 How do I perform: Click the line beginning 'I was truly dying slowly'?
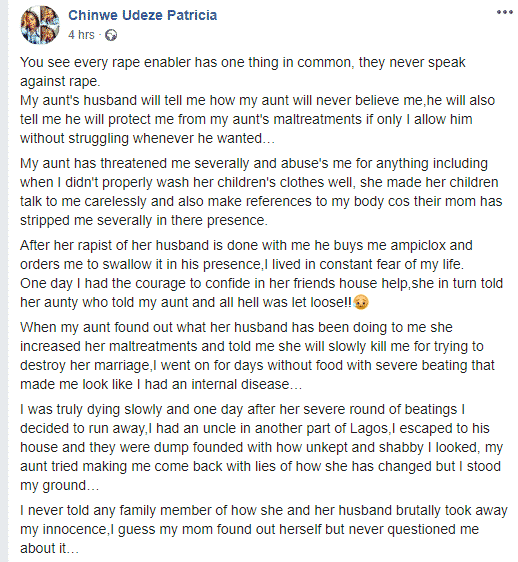coord(242,409)
